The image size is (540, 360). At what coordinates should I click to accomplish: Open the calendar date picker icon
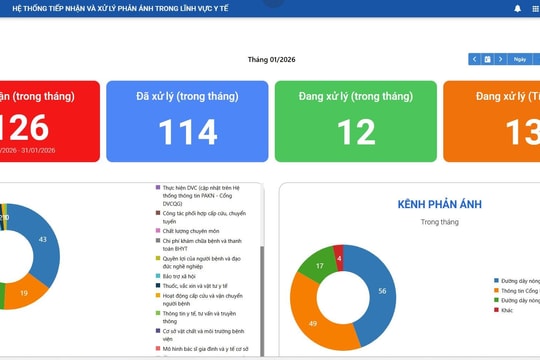click(x=487, y=59)
